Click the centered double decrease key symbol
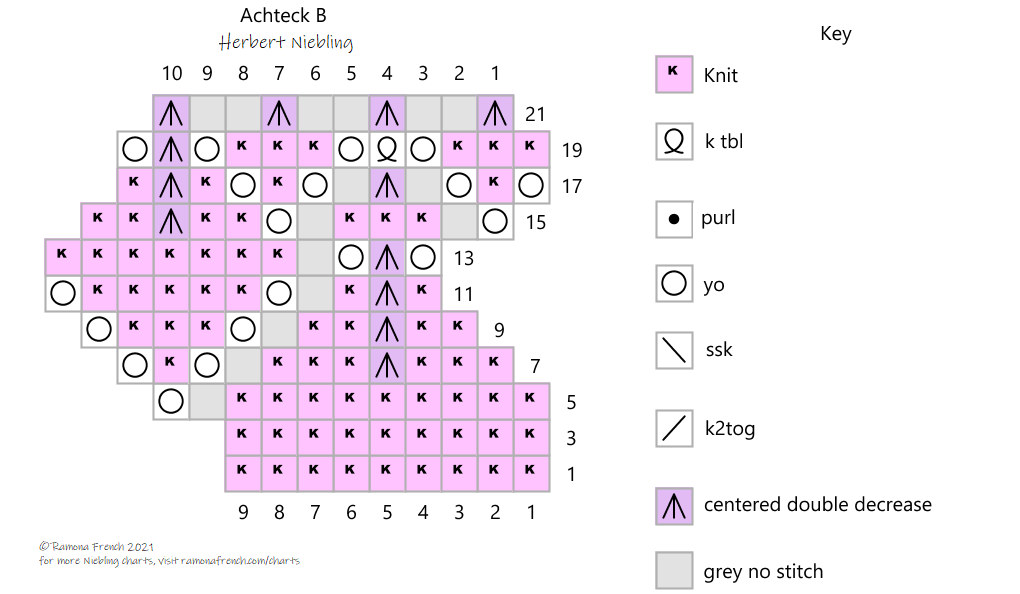 pos(674,505)
